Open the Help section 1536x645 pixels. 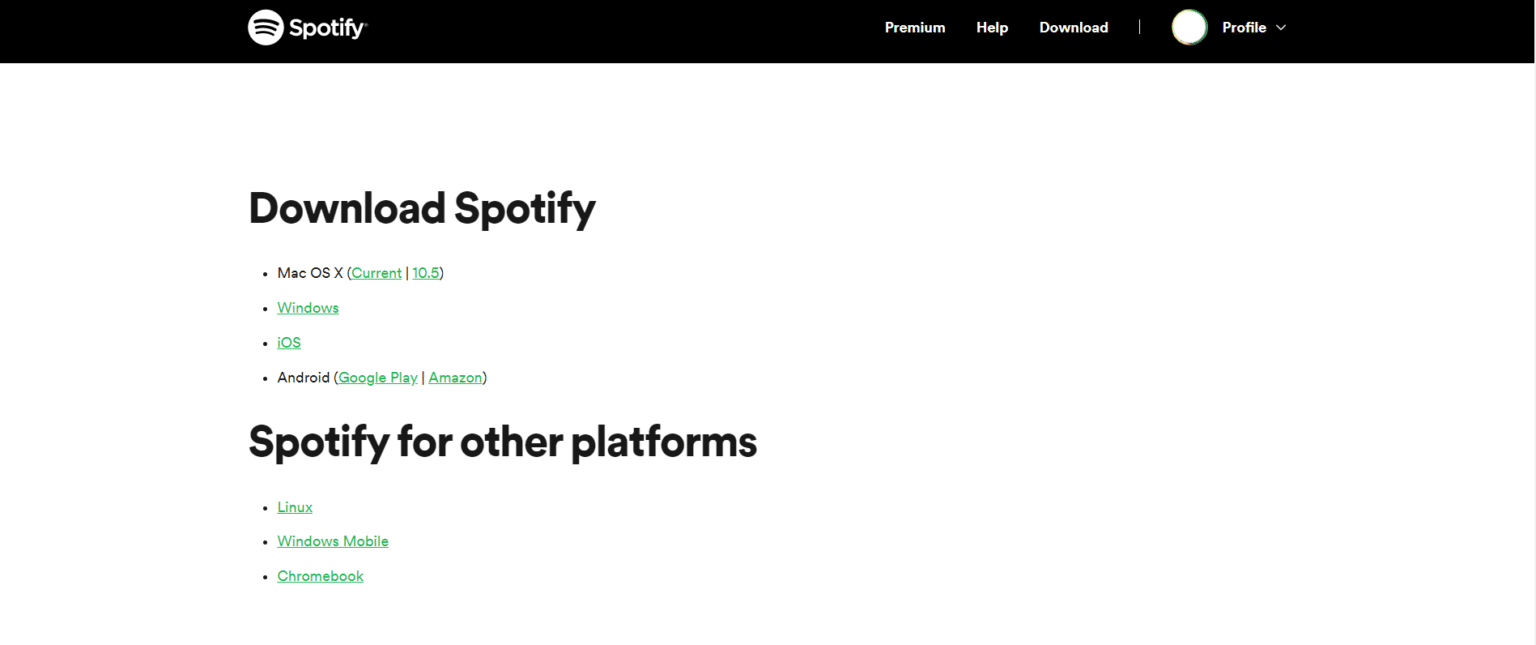[x=992, y=27]
